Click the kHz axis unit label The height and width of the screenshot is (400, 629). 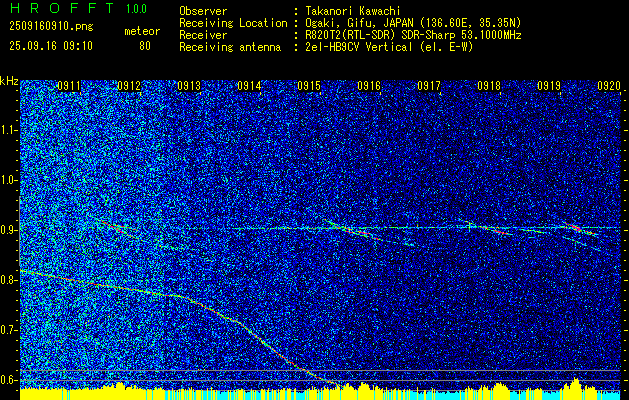point(9,81)
